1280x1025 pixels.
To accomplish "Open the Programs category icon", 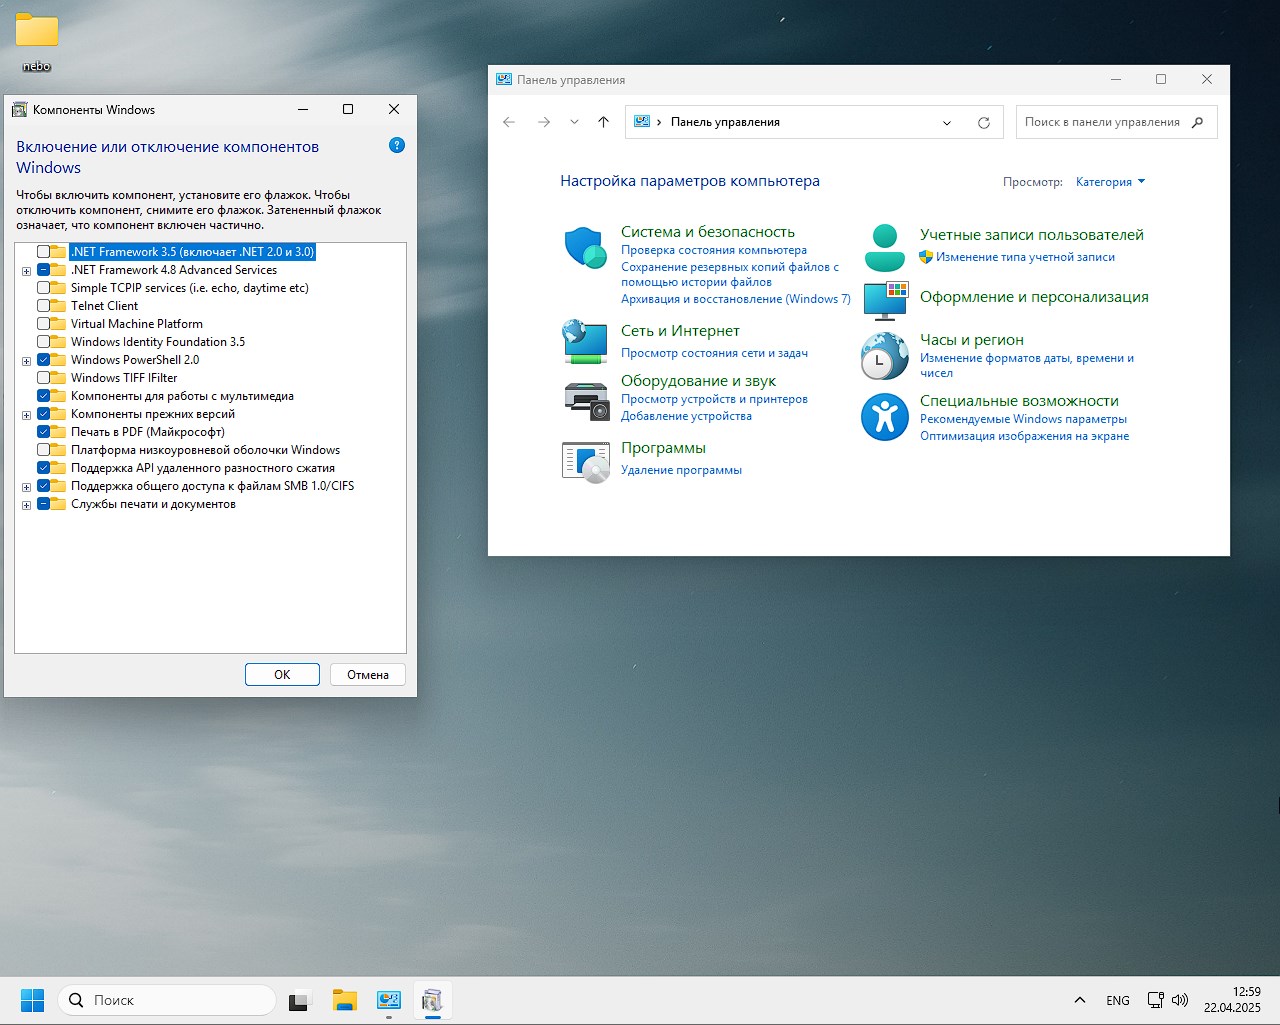I will coord(585,462).
